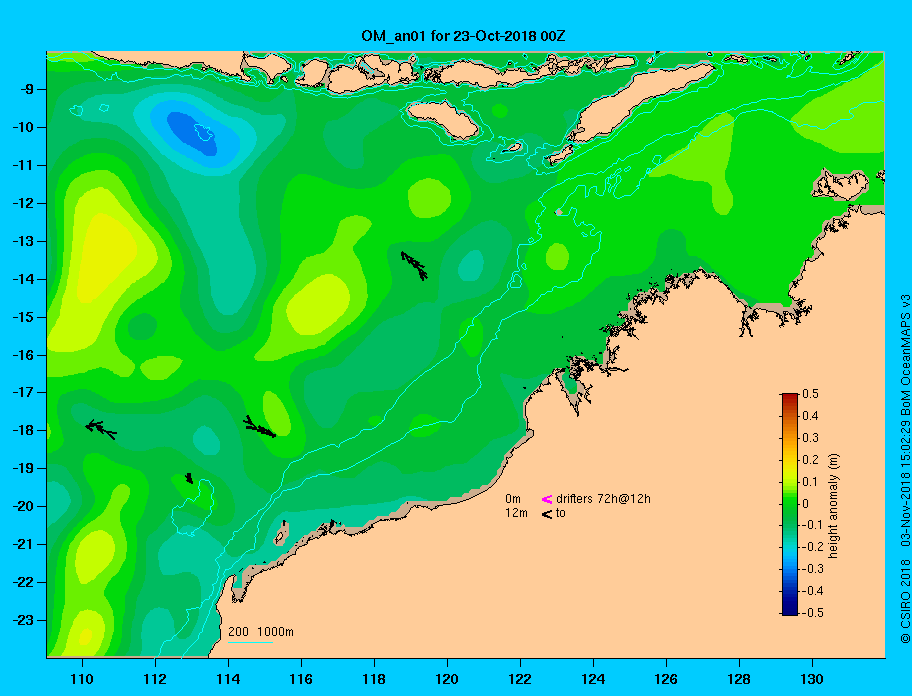Click the 'height anomaly (m)' colorbar title
The width and height of the screenshot is (912, 696).
[x=833, y=506]
